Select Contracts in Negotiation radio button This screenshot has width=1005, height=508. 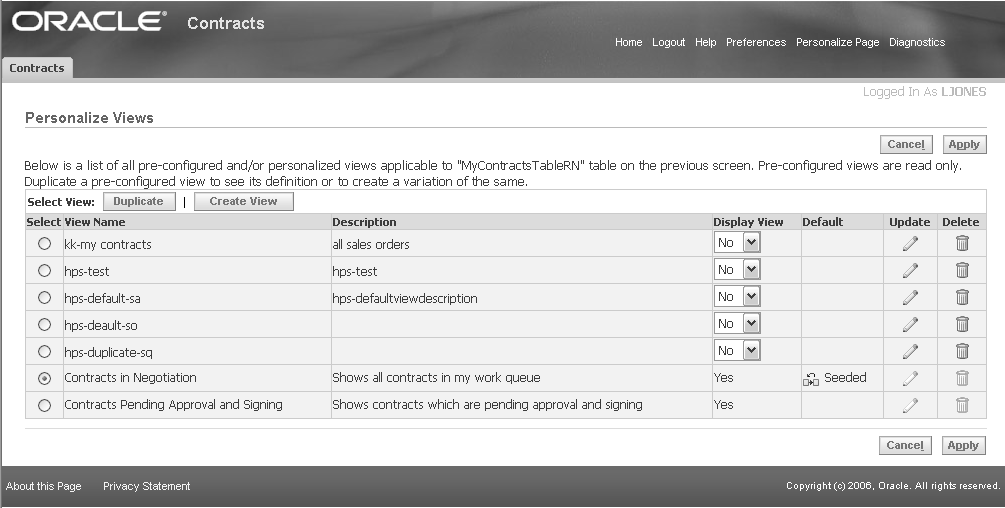(x=44, y=379)
